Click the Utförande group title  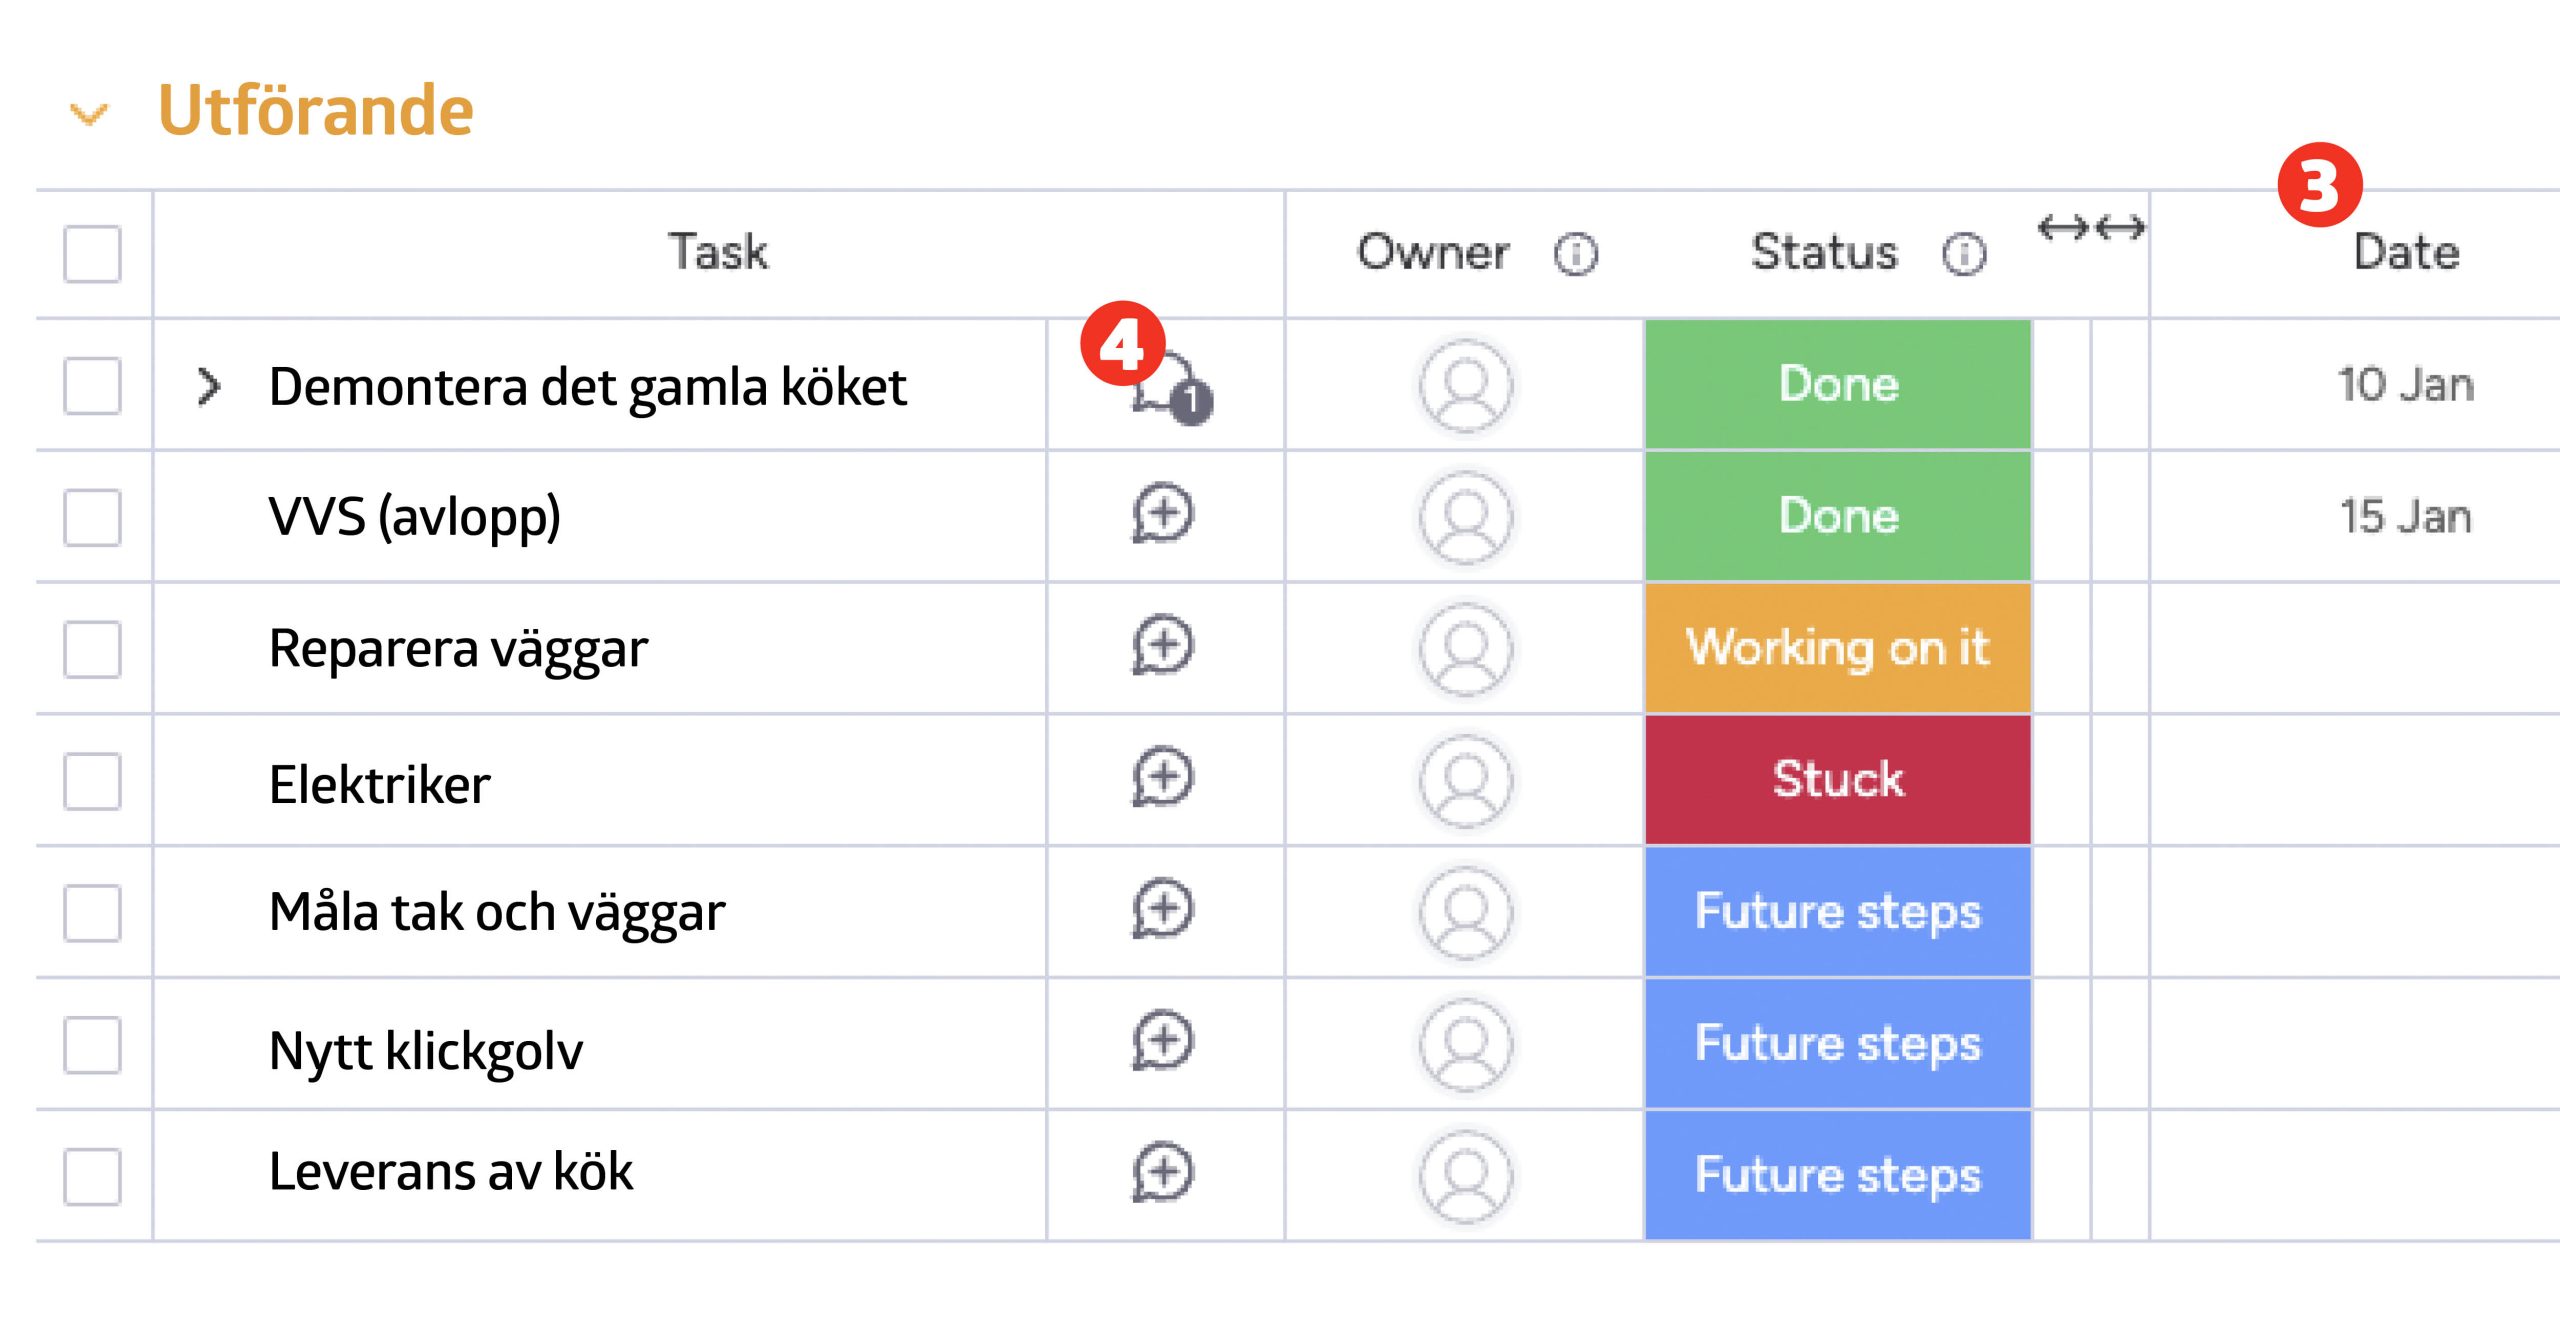(316, 110)
